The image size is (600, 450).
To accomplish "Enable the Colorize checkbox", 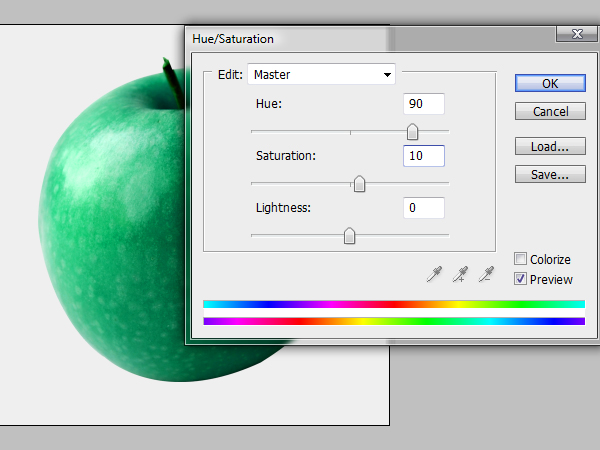I will click(520, 259).
